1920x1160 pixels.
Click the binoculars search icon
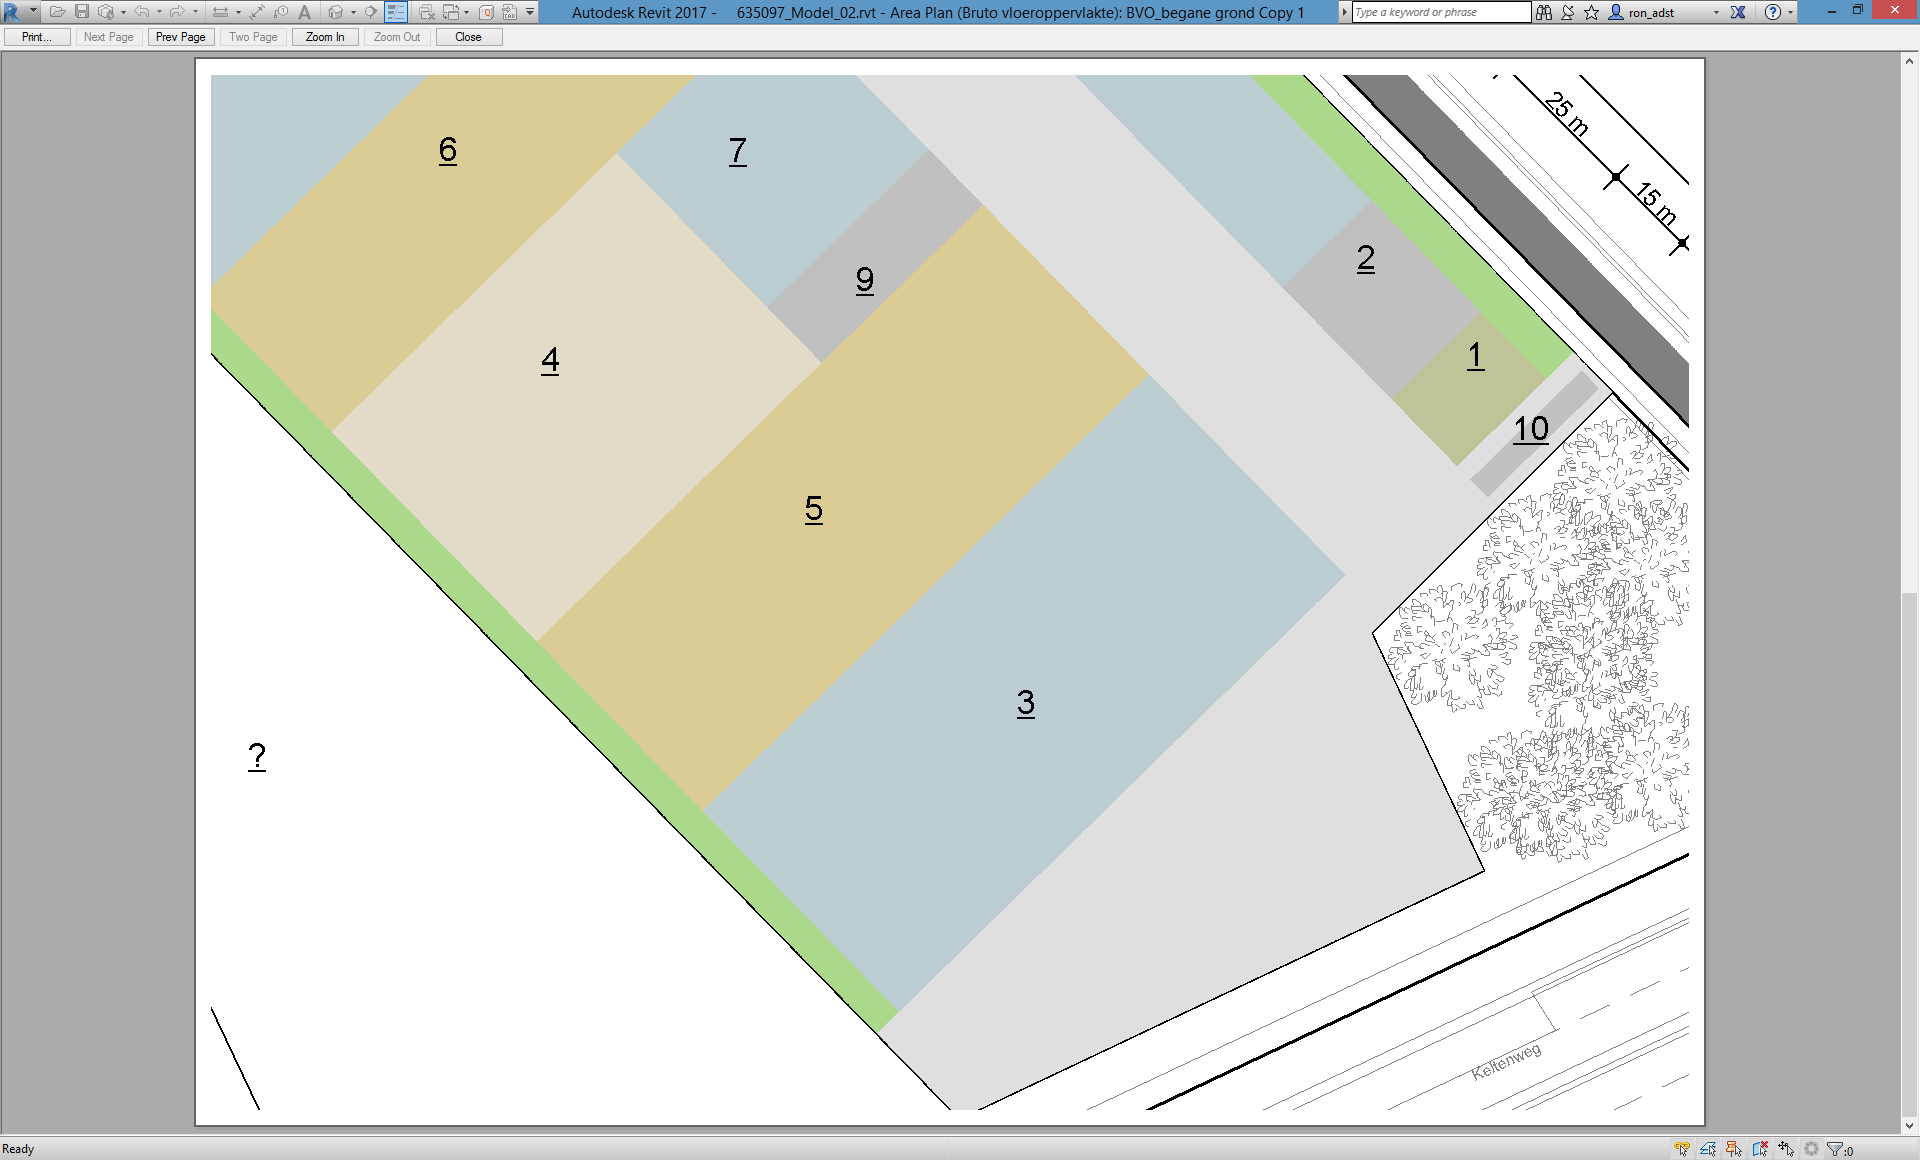(1544, 12)
